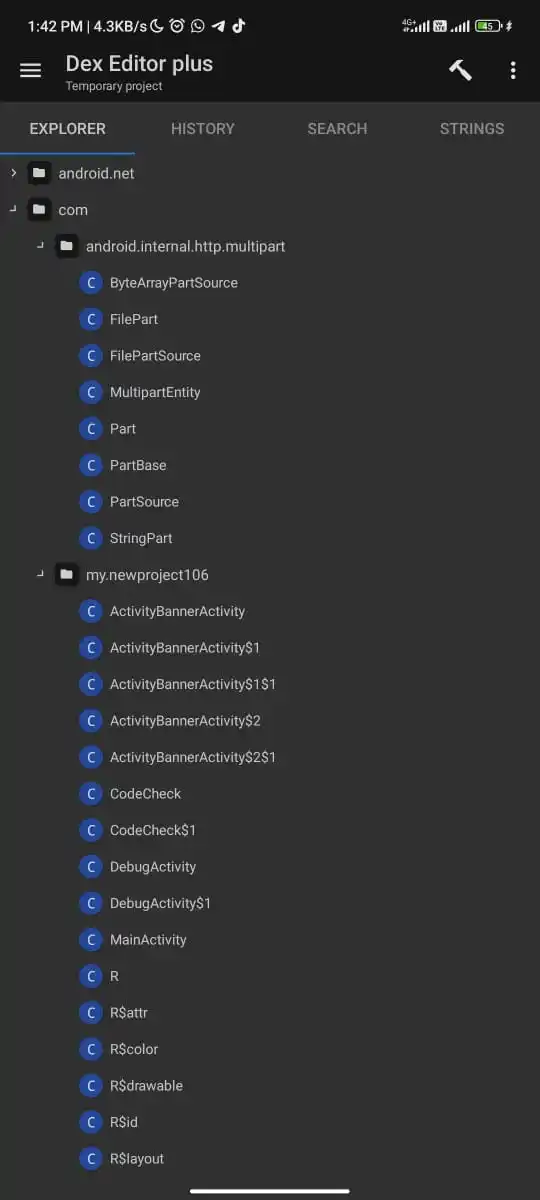Switch to the HISTORY tab
The height and width of the screenshot is (1200, 540).
[203, 128]
